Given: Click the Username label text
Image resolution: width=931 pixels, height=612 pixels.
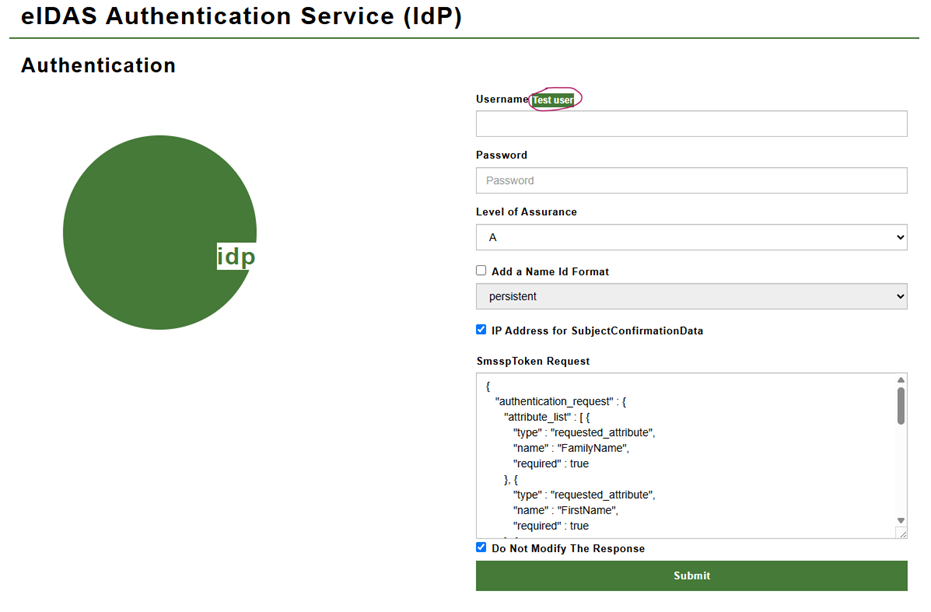Looking at the screenshot, I should [502, 99].
